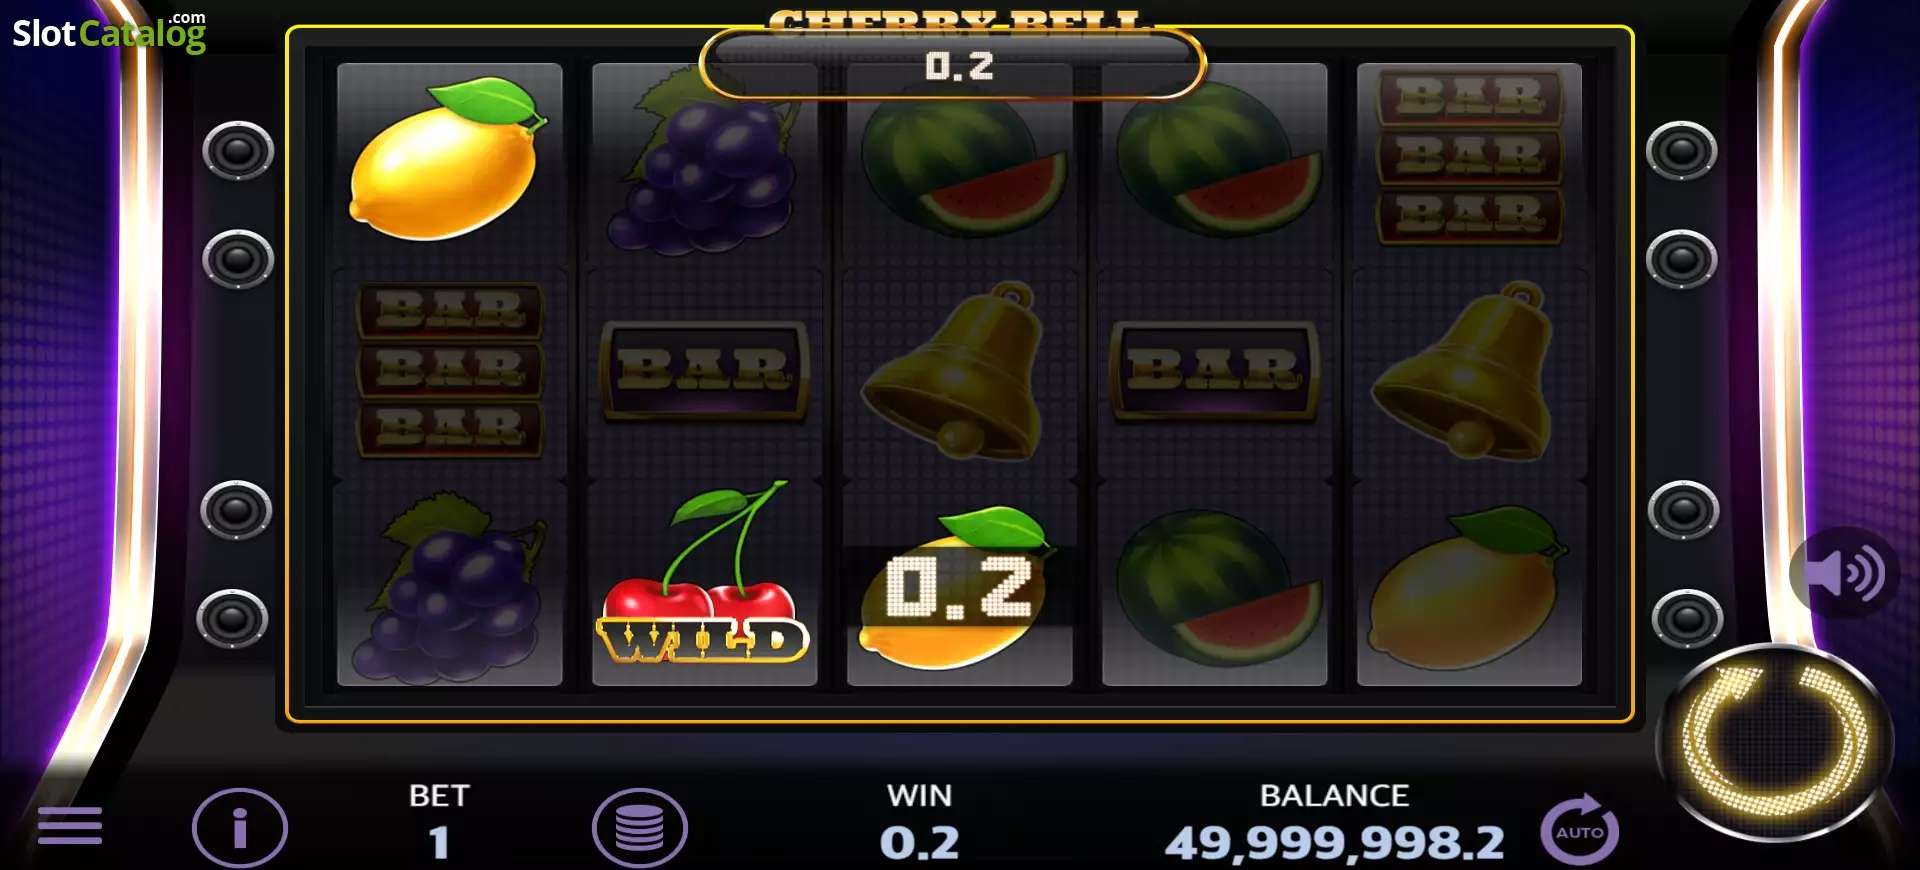1920x870 pixels.
Task: Open the info paytable button
Action: pos(240,828)
